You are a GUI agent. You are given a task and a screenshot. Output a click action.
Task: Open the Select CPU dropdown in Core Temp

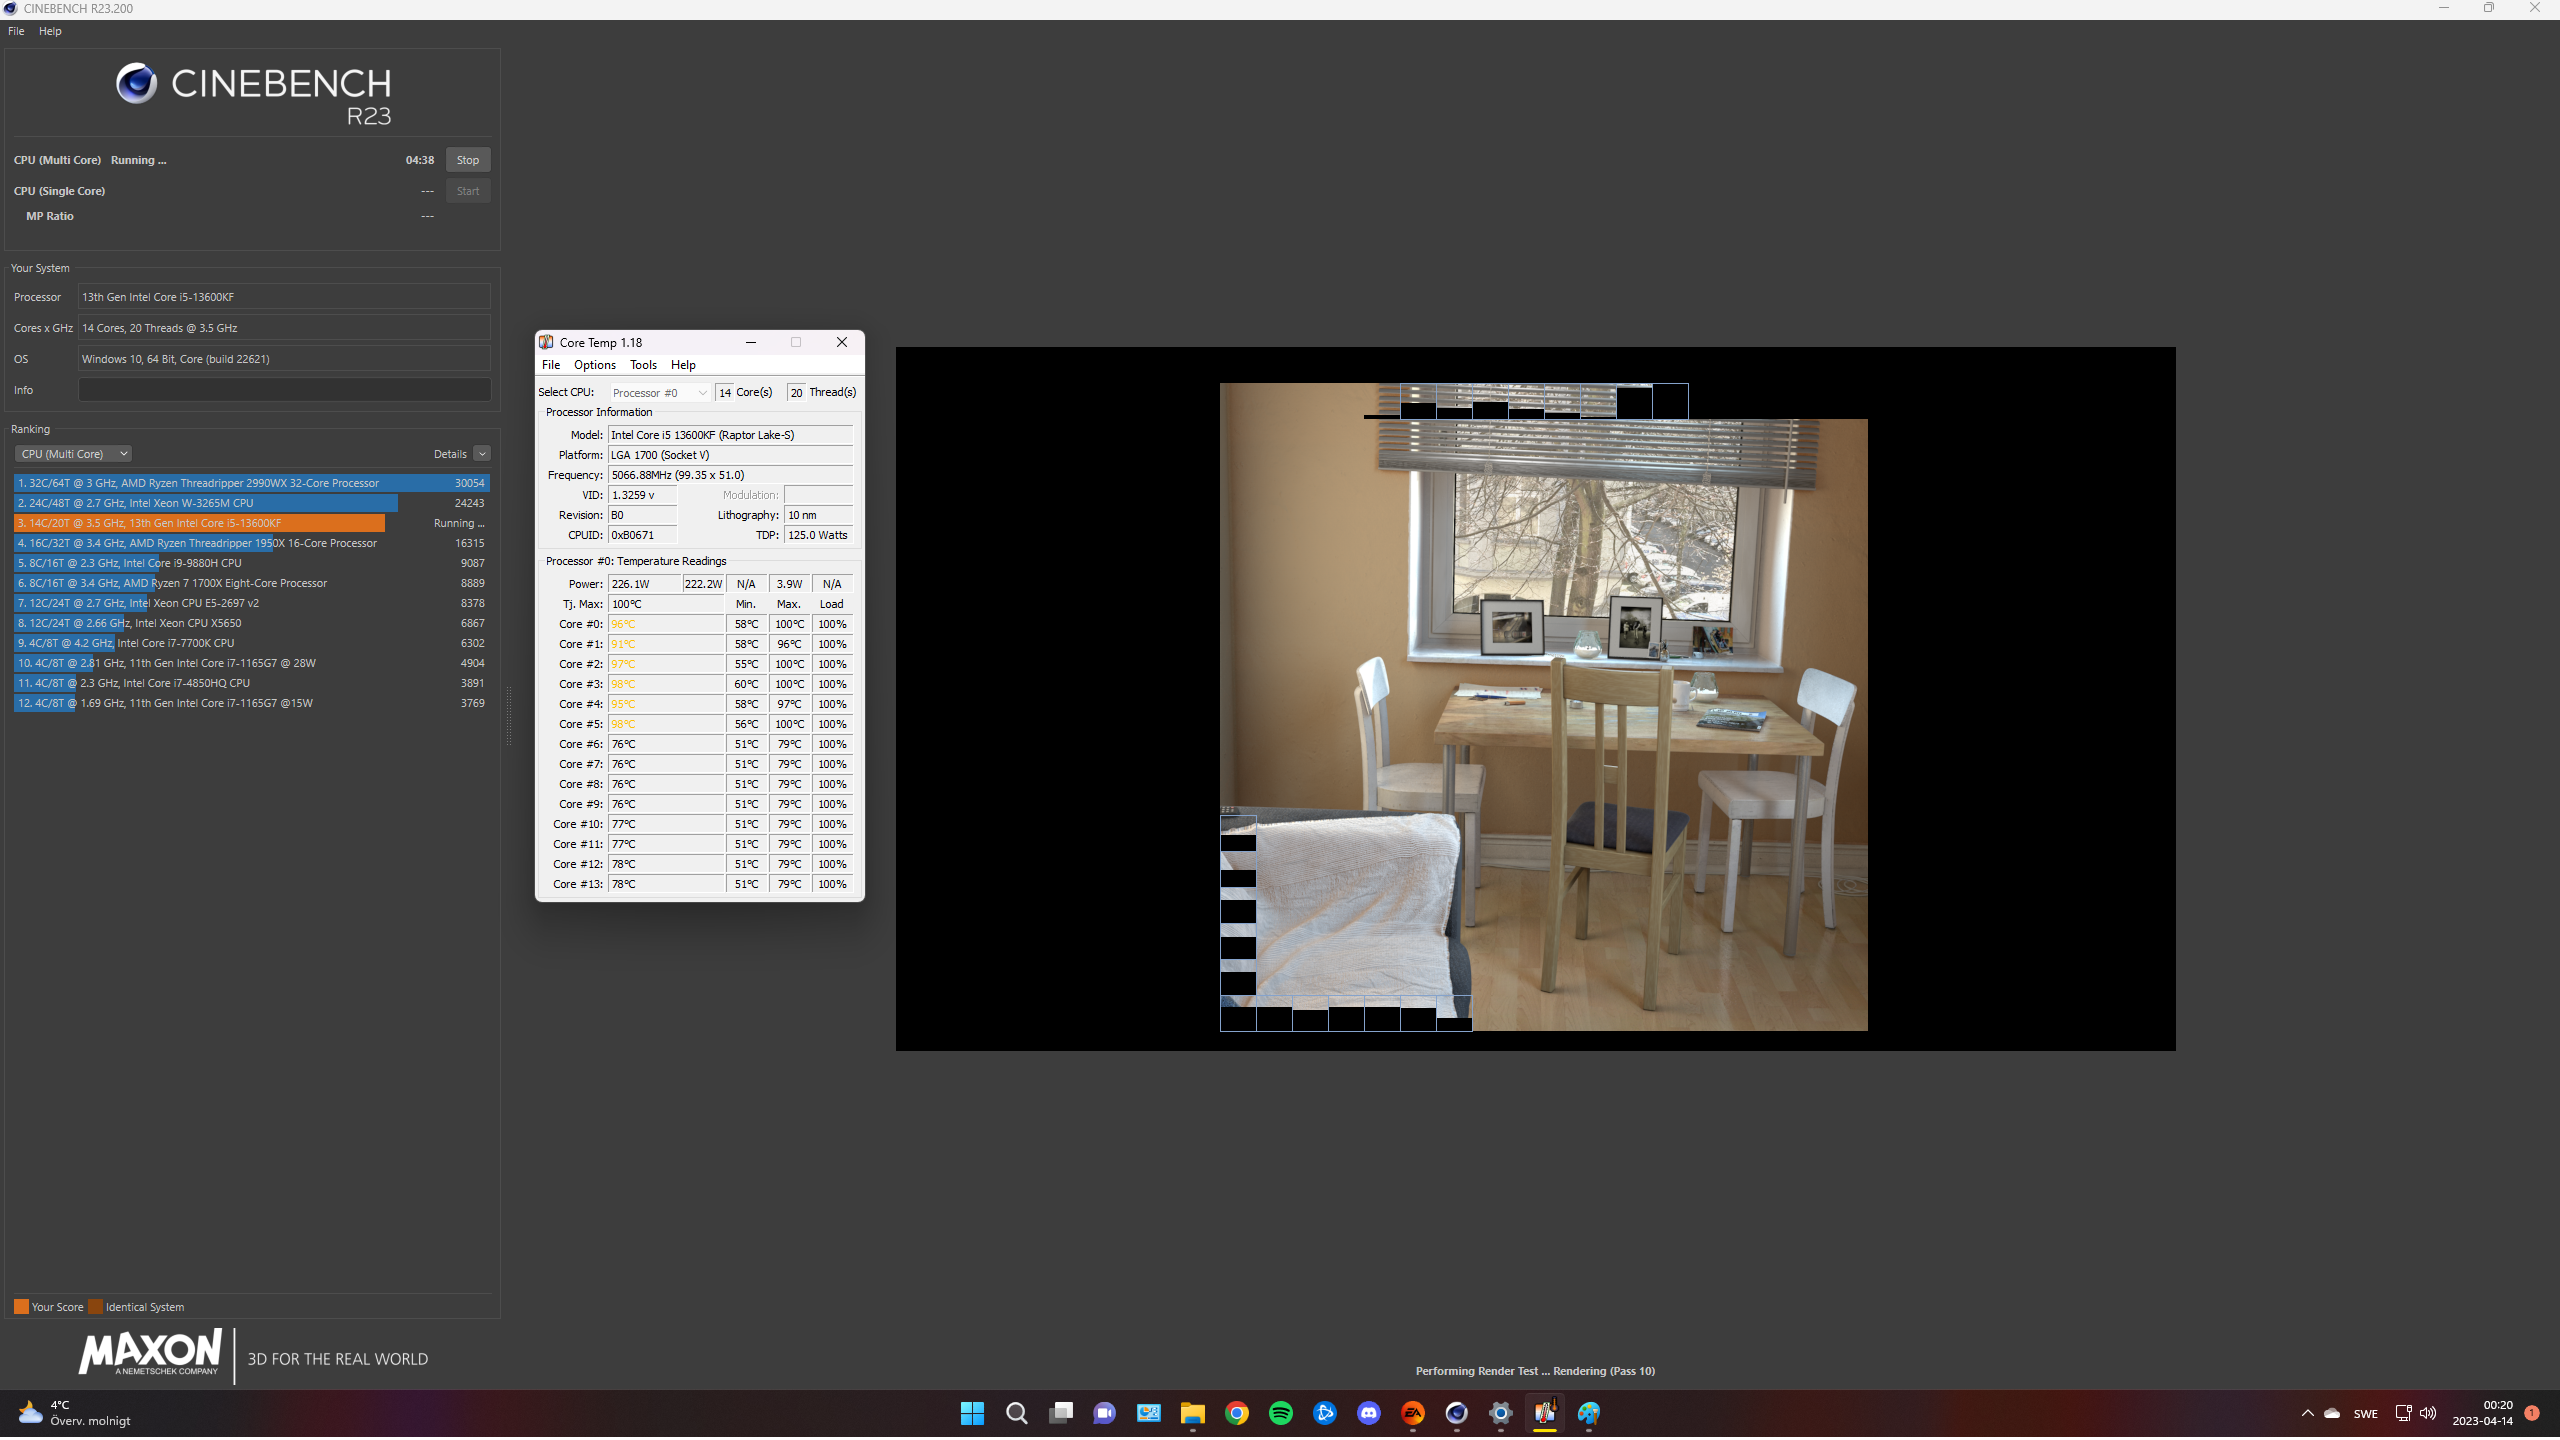[x=658, y=392]
